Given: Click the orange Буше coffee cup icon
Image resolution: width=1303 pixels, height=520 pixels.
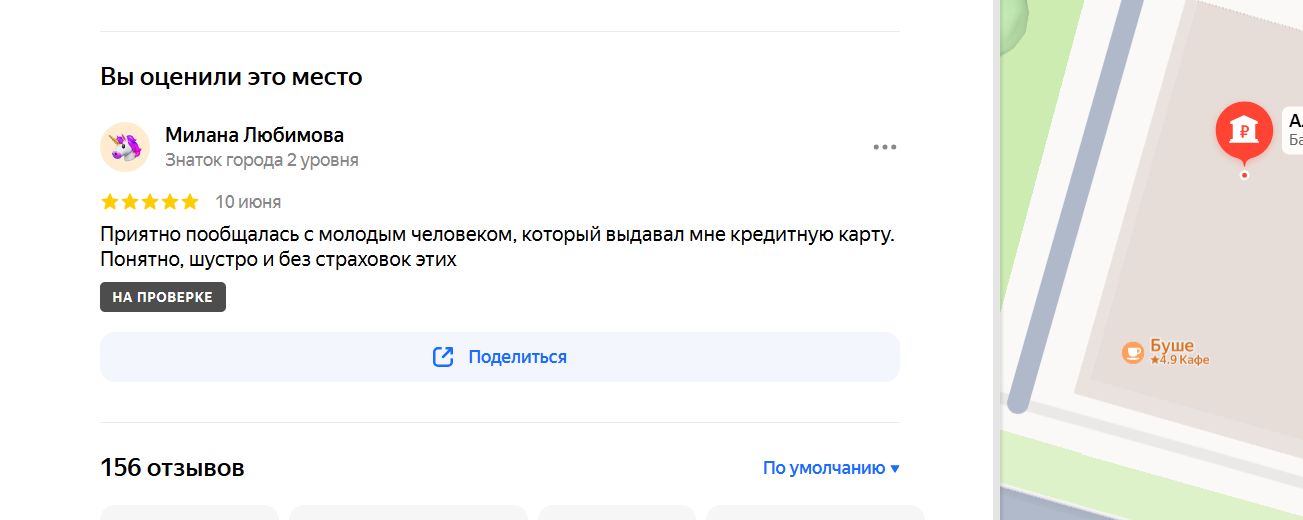Looking at the screenshot, I should 1133,352.
